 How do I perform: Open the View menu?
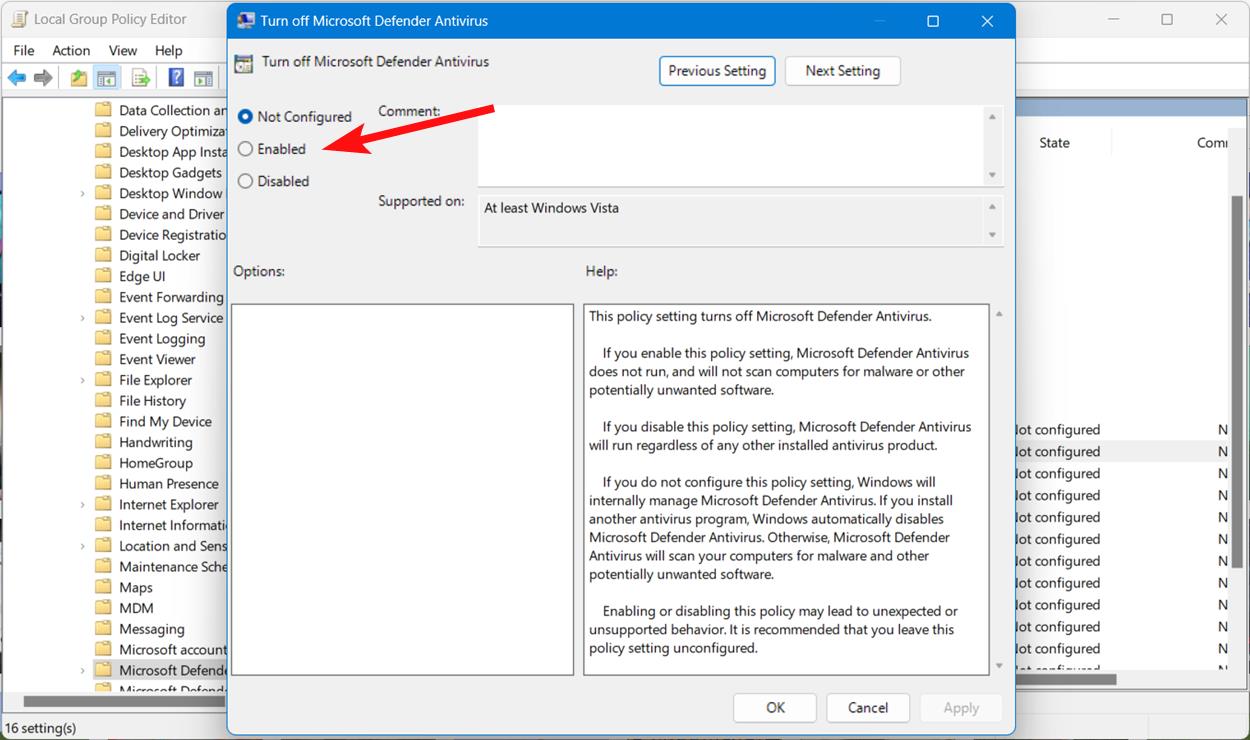[122, 50]
